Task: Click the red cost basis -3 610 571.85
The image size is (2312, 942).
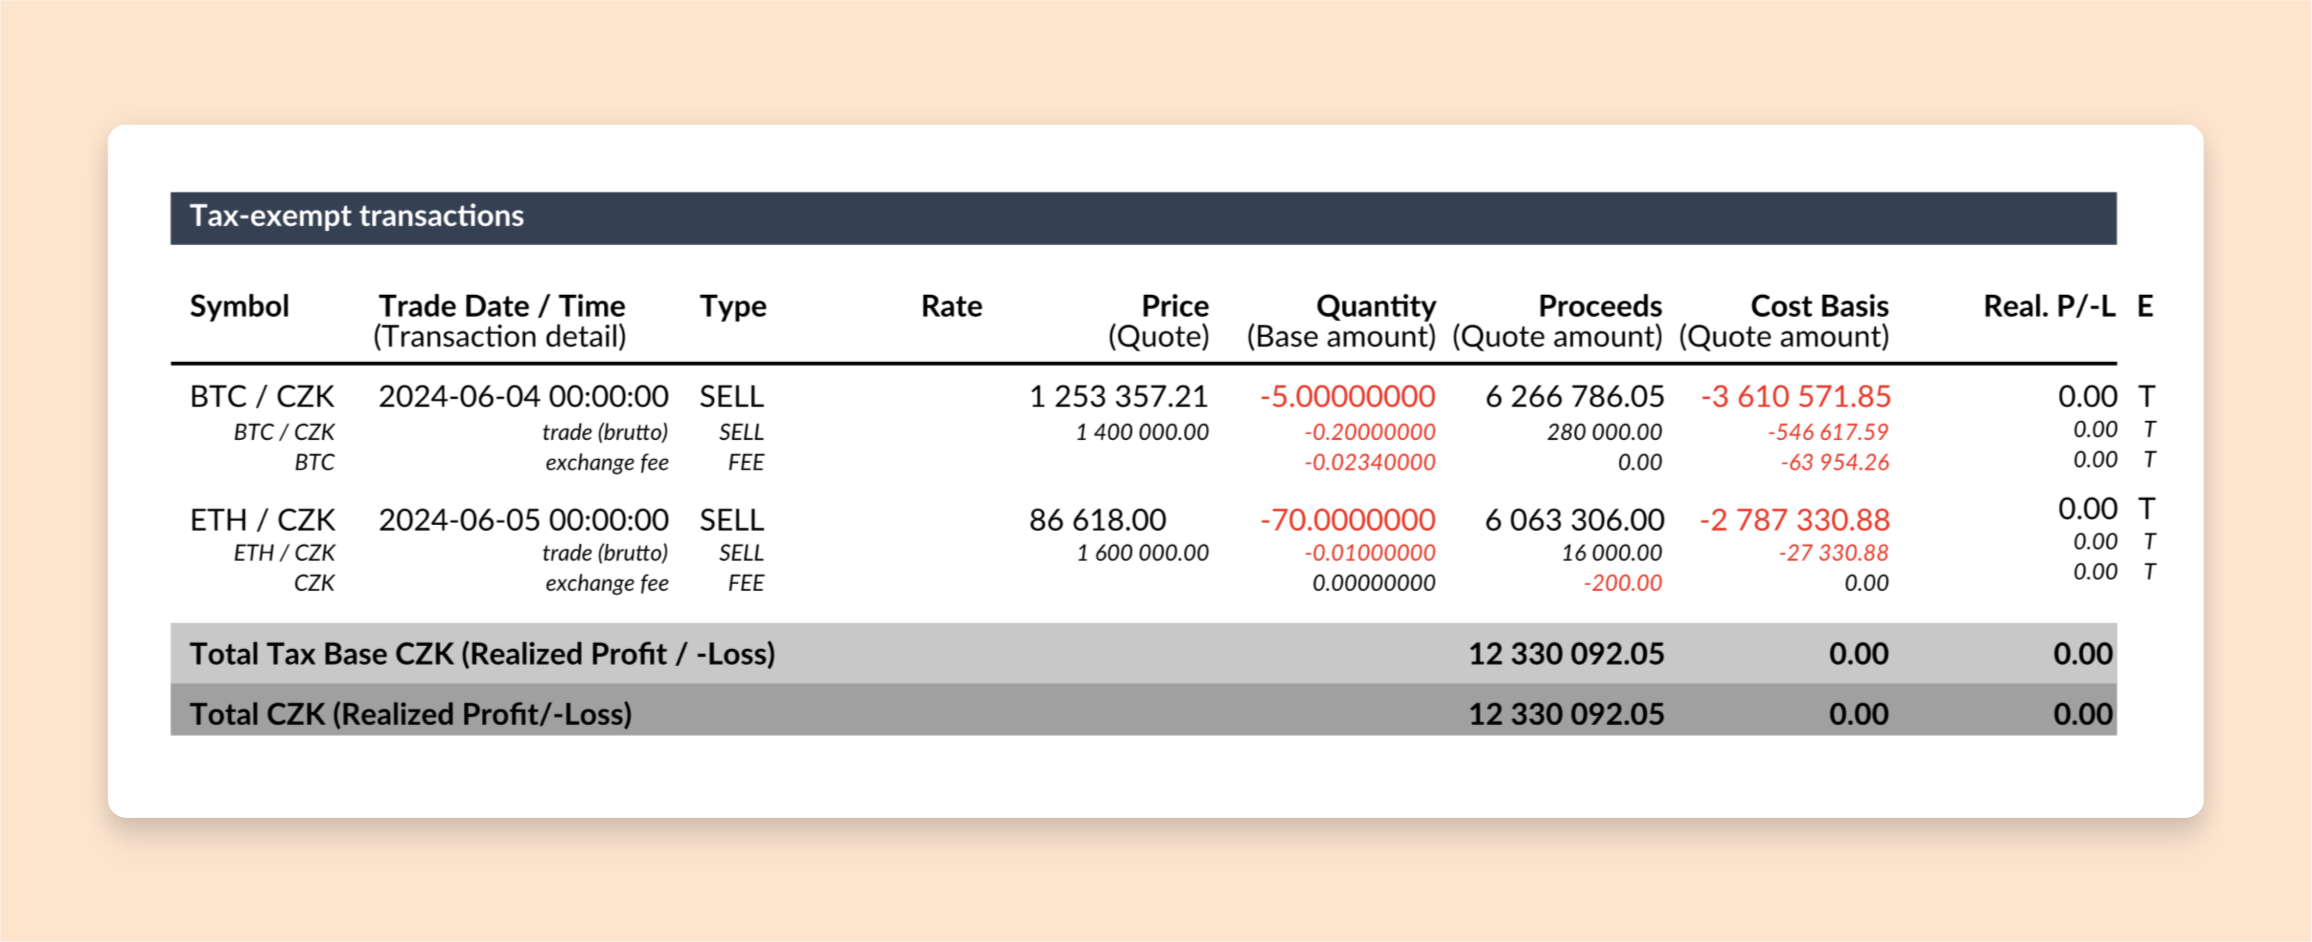Action: coord(1796,397)
